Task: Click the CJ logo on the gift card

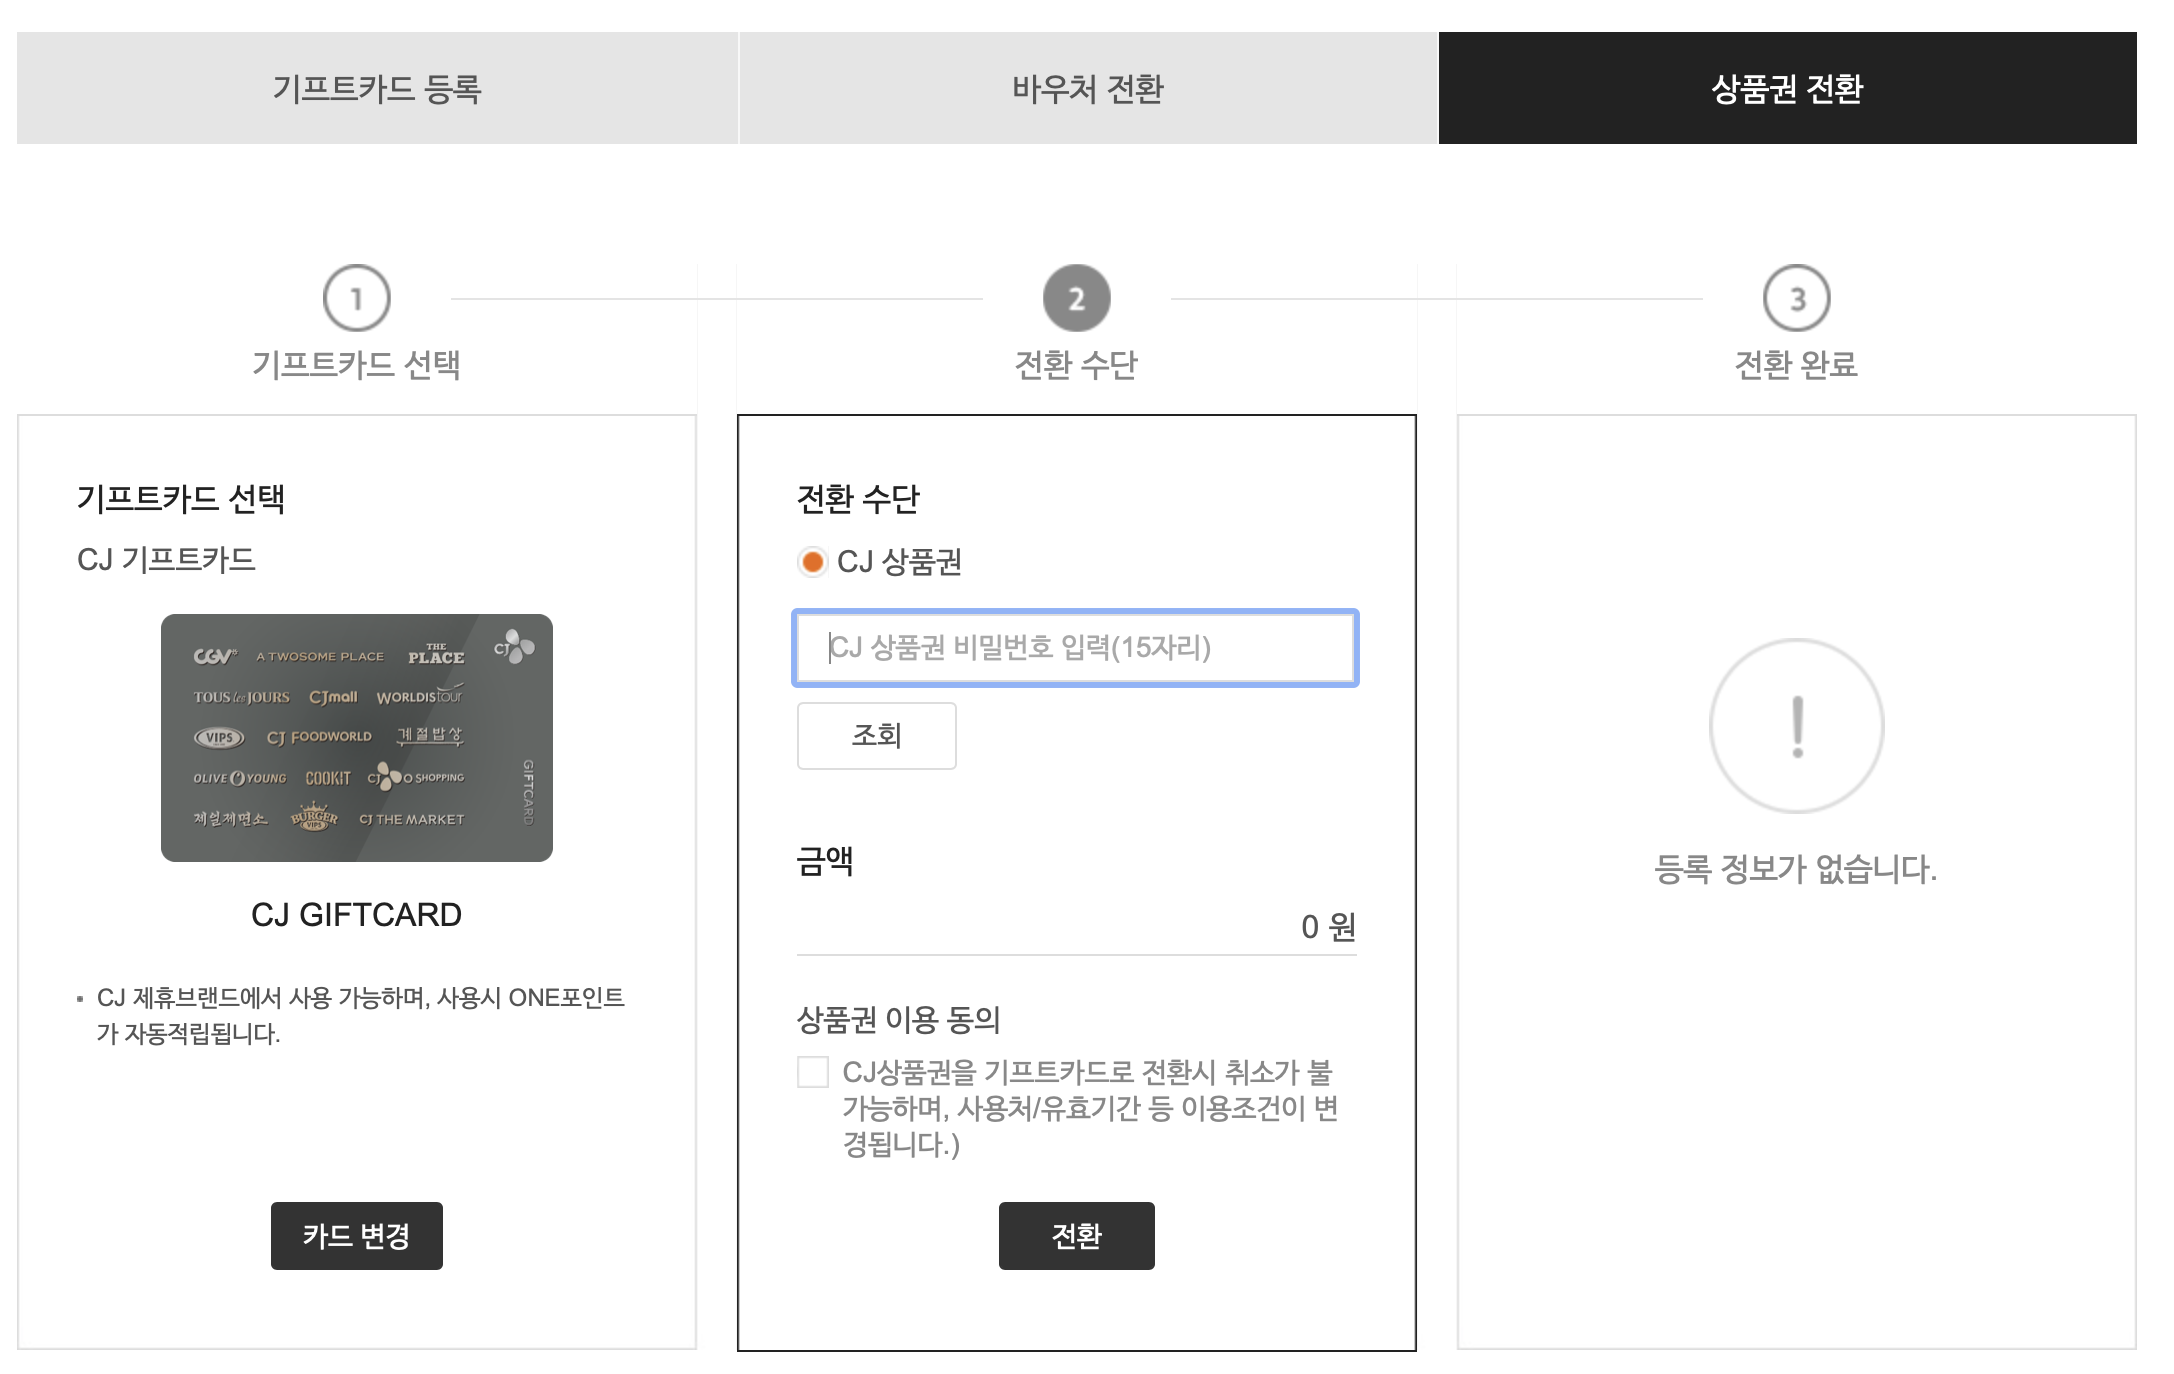Action: pyautogui.click(x=514, y=647)
